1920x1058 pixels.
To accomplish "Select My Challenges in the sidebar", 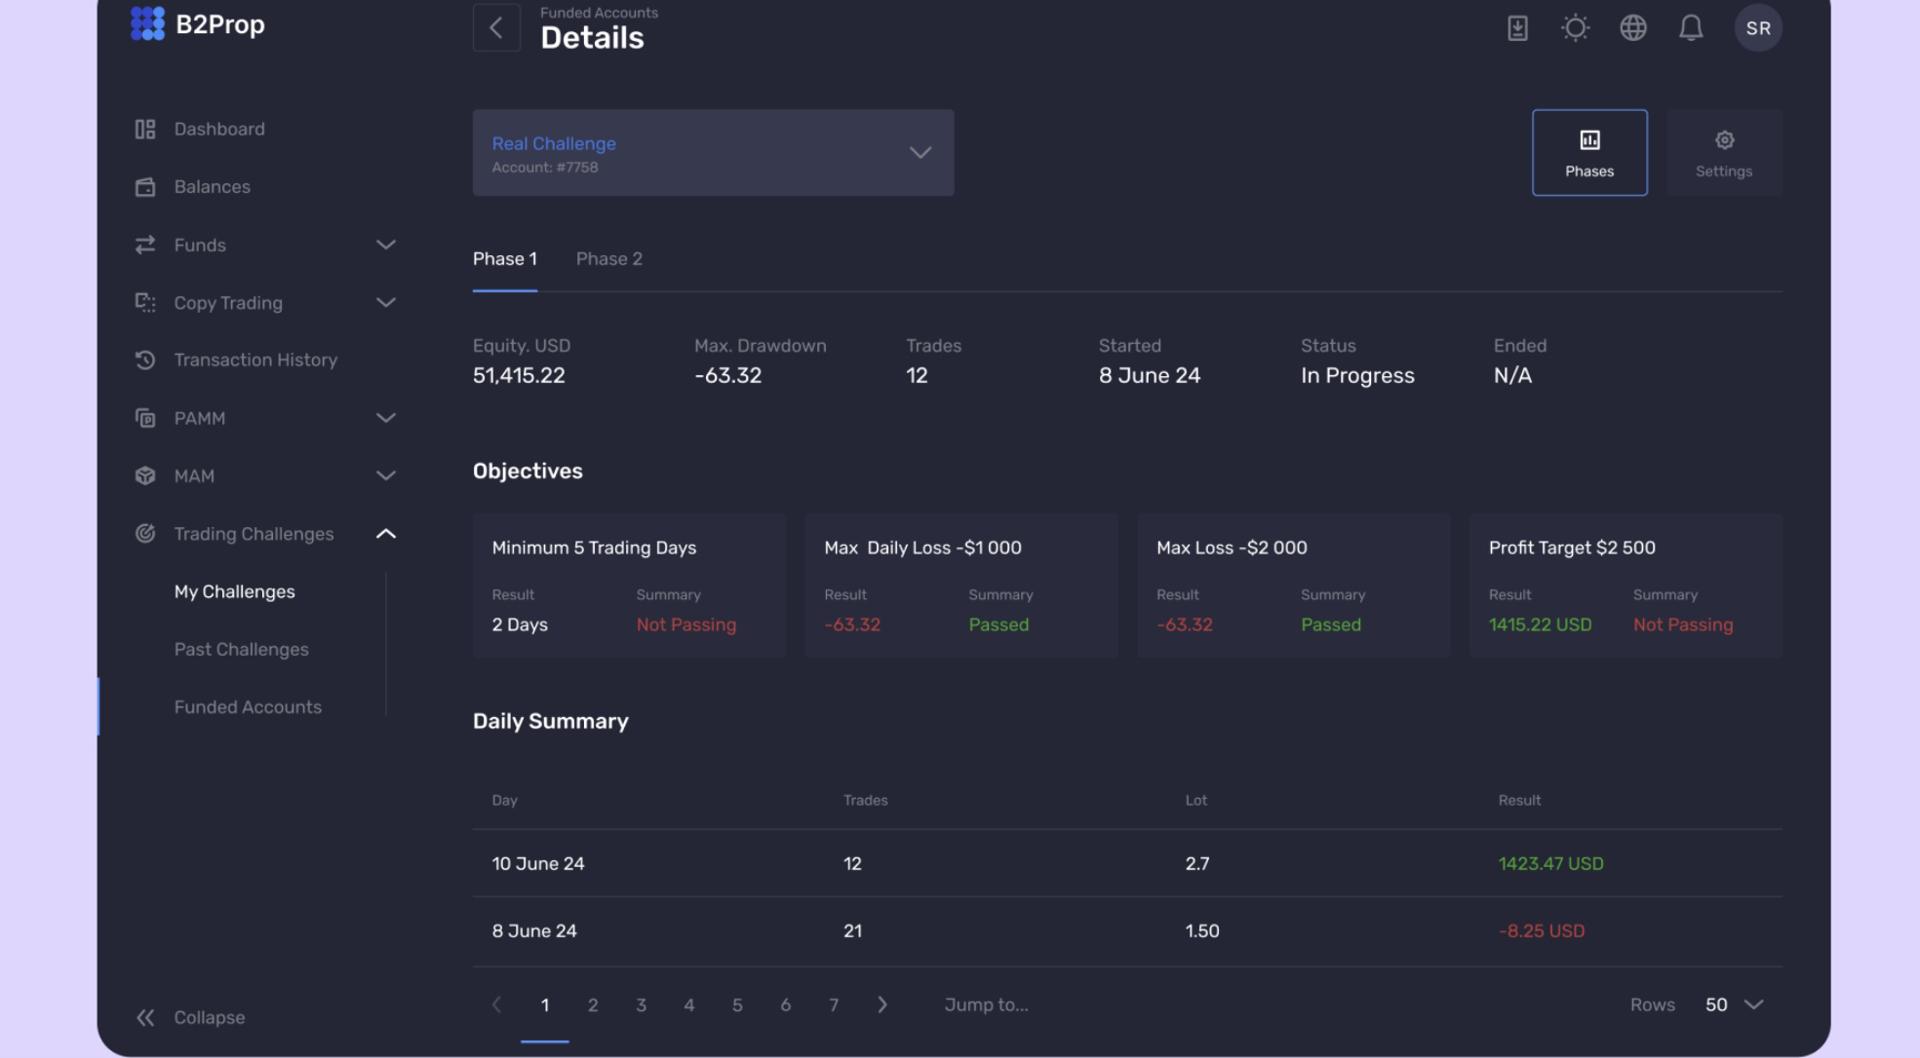I will pyautogui.click(x=234, y=591).
